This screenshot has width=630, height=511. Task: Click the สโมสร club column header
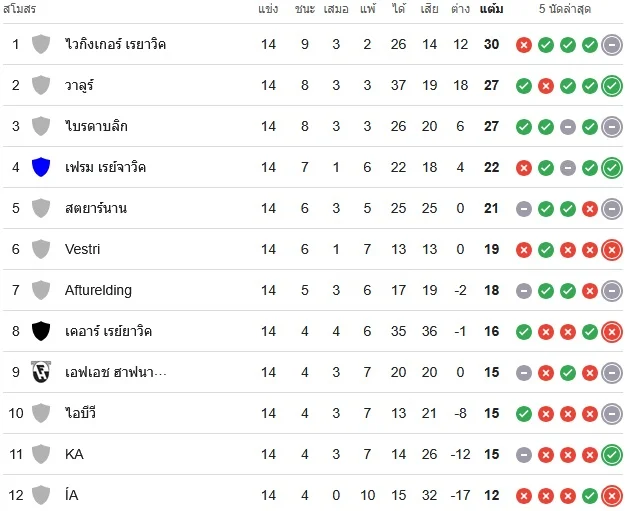click(20, 9)
